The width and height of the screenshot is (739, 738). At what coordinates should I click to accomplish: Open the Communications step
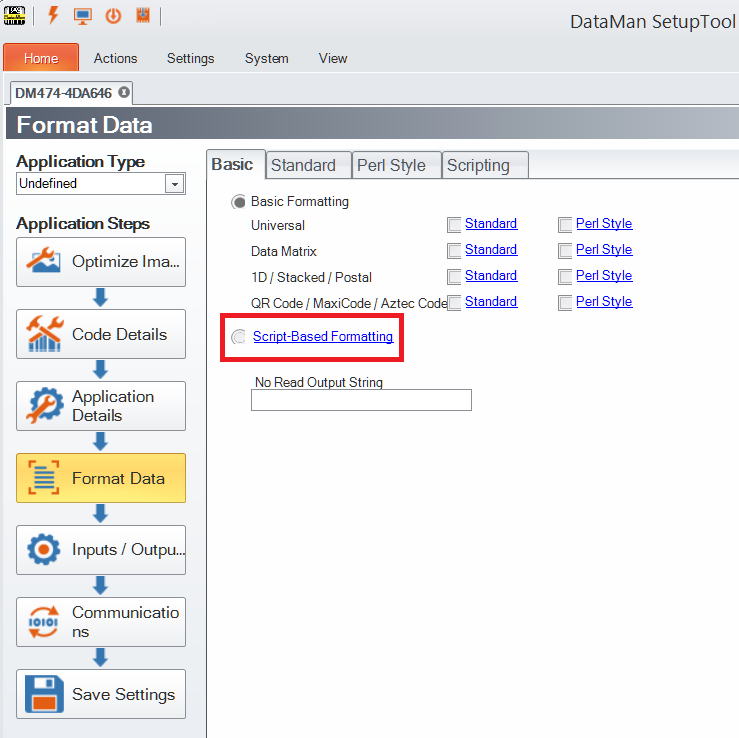(101, 622)
